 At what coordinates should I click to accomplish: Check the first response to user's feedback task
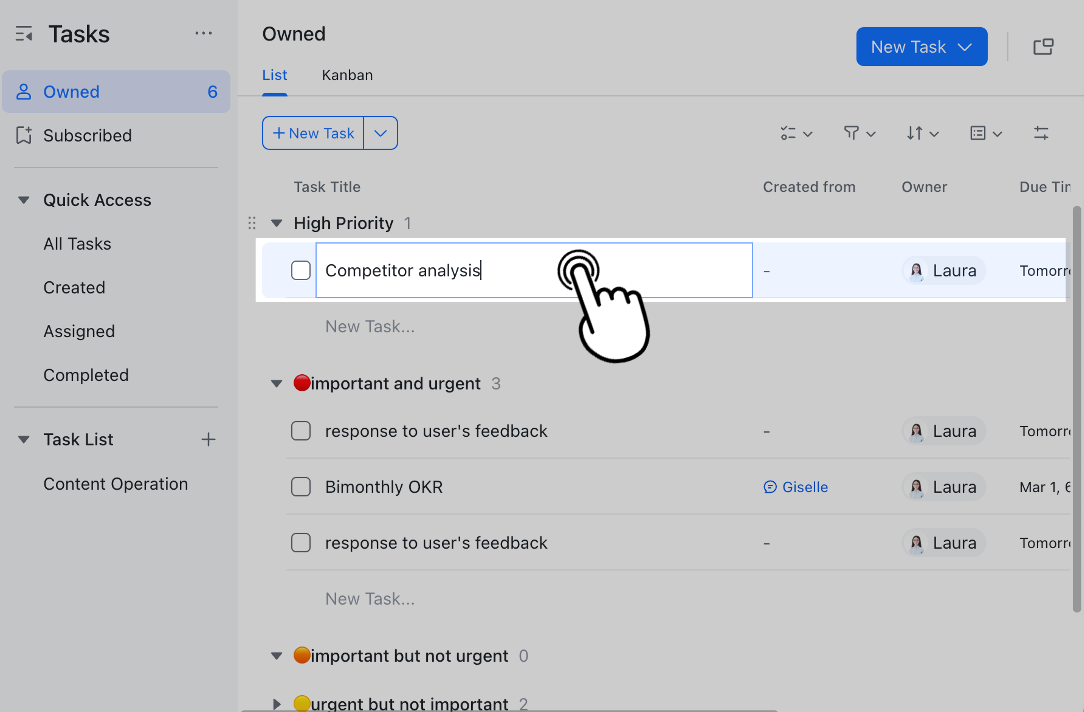[x=300, y=431]
